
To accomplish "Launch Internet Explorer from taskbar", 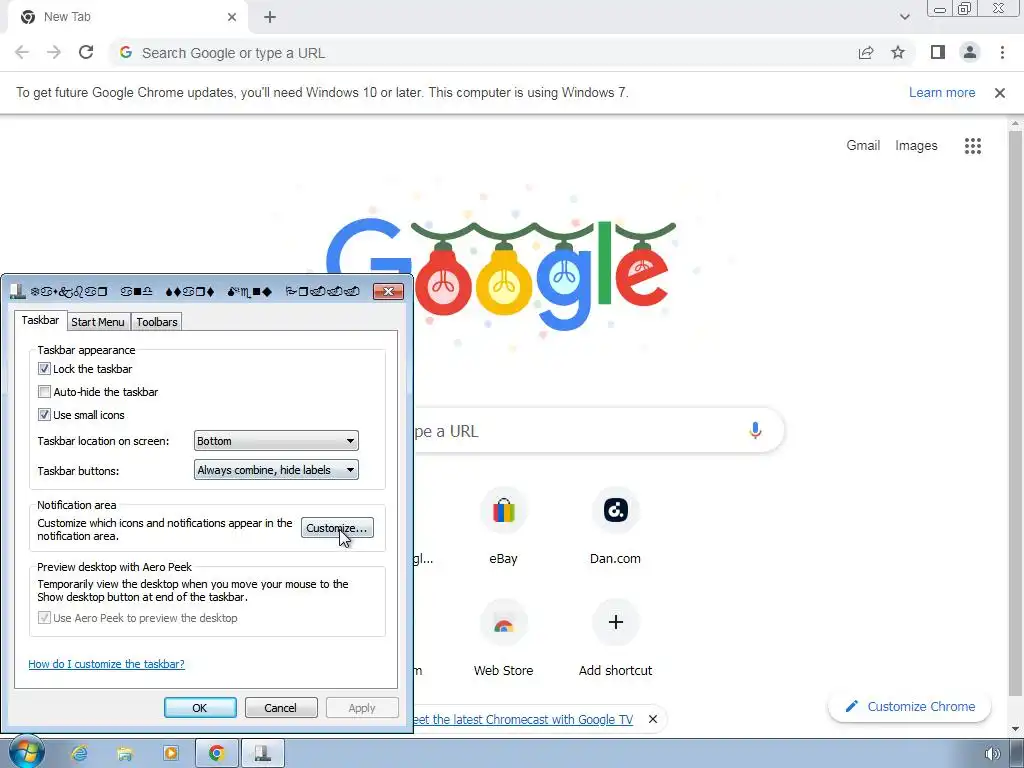I will (80, 754).
